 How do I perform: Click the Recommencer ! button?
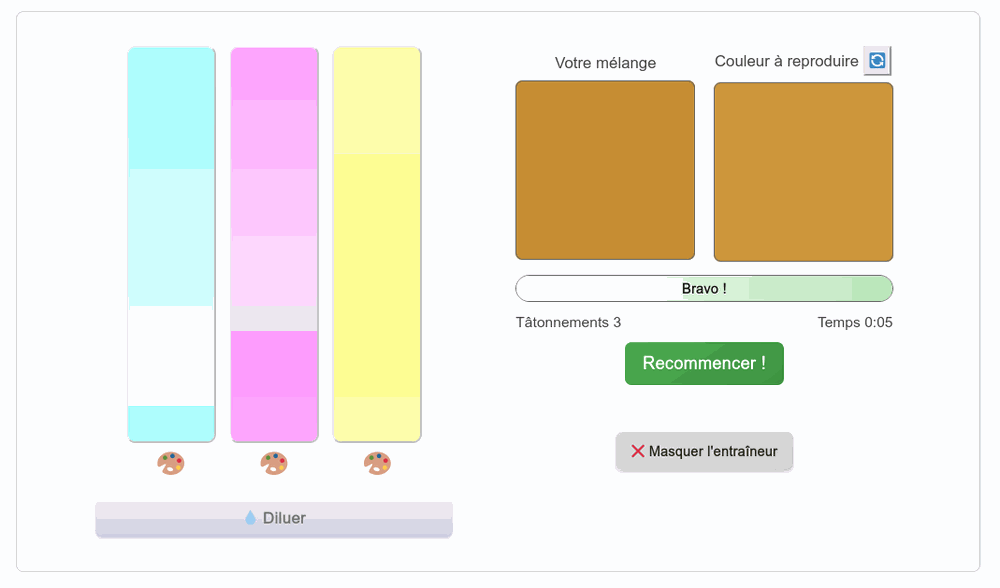[704, 363]
